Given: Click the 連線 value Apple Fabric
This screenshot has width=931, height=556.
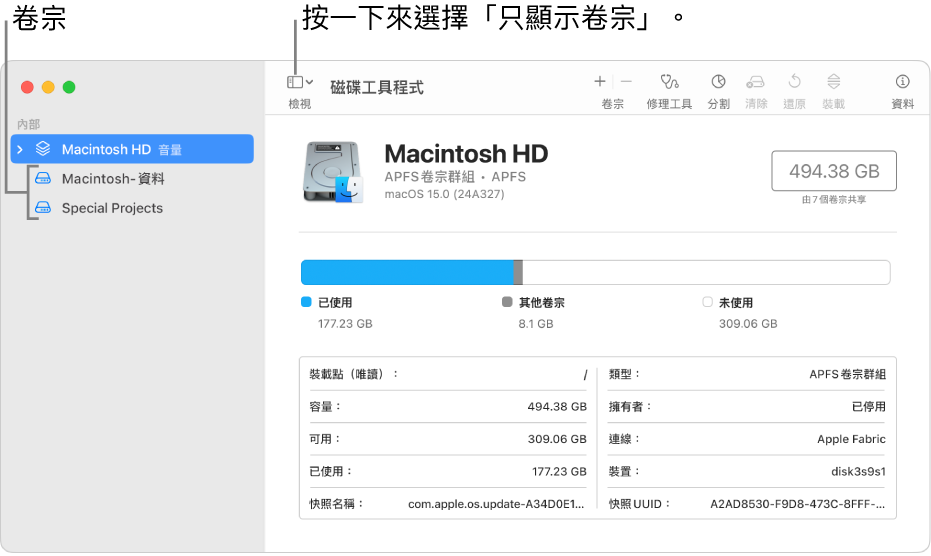Looking at the screenshot, I should pyautogui.click(x=851, y=439).
